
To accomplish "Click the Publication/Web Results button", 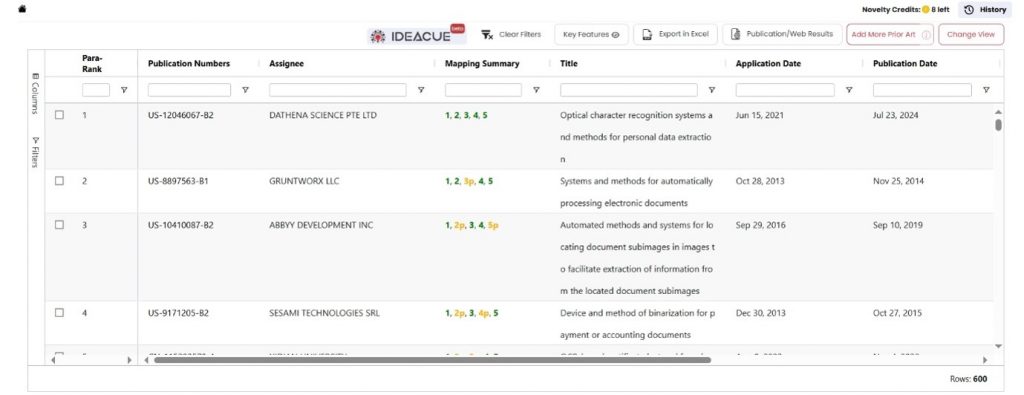I will tap(782, 35).
